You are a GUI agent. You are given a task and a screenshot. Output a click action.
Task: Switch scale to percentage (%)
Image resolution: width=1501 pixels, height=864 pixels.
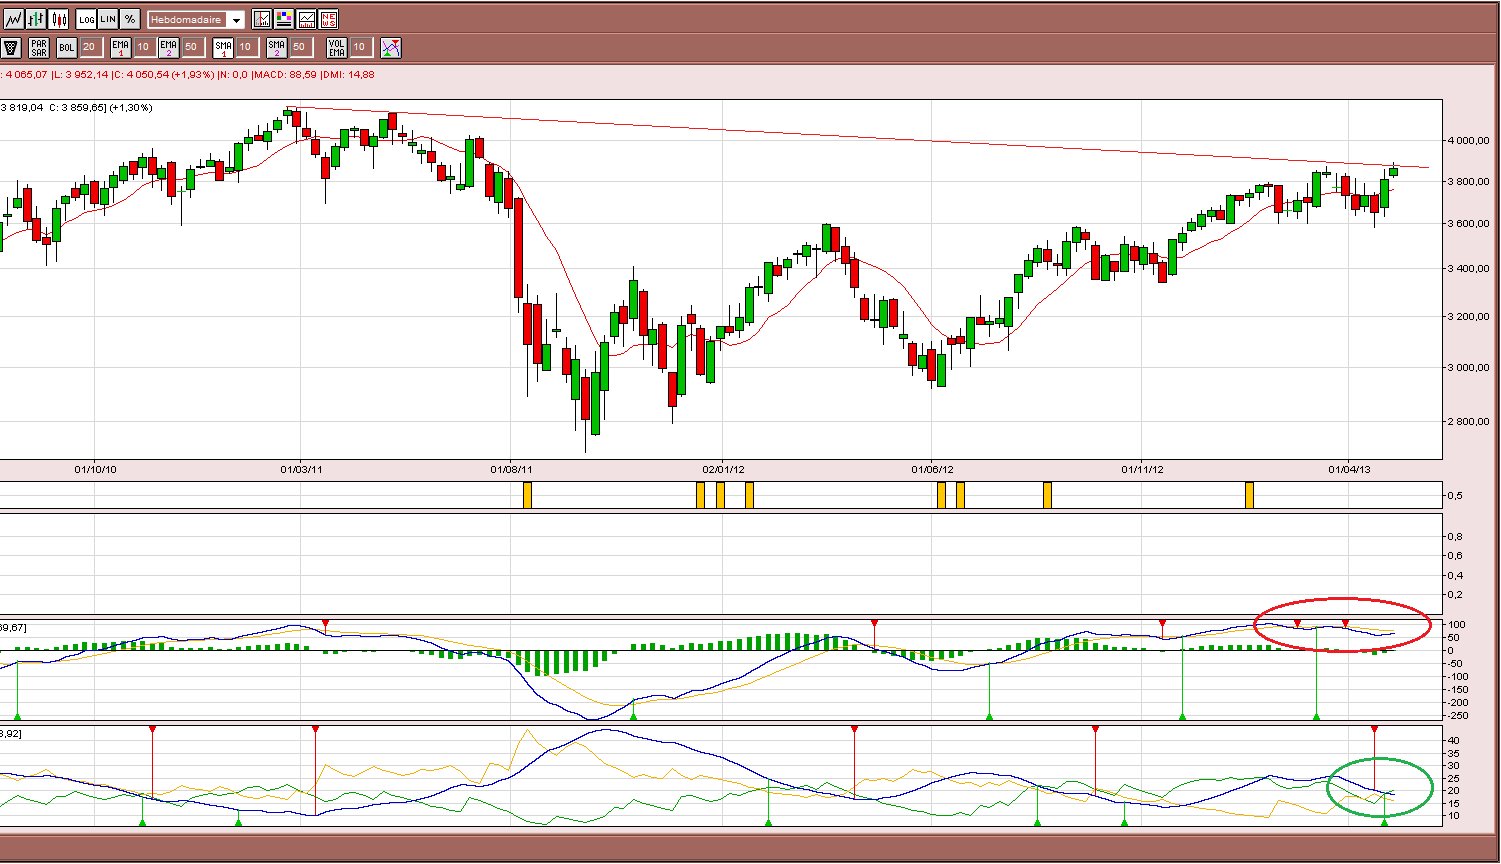click(x=130, y=19)
